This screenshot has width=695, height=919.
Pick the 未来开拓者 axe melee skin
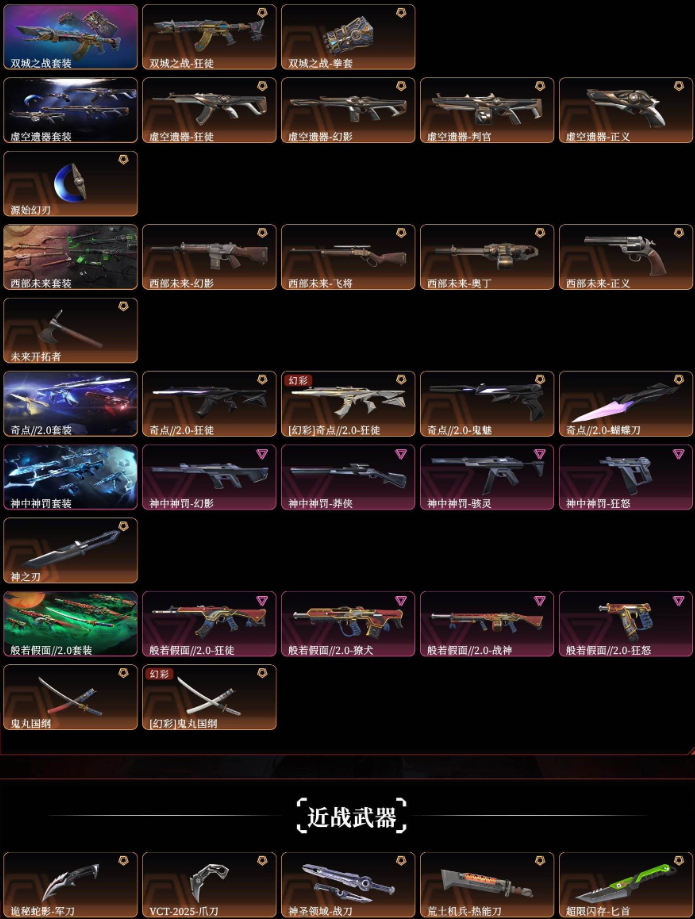coord(70,330)
